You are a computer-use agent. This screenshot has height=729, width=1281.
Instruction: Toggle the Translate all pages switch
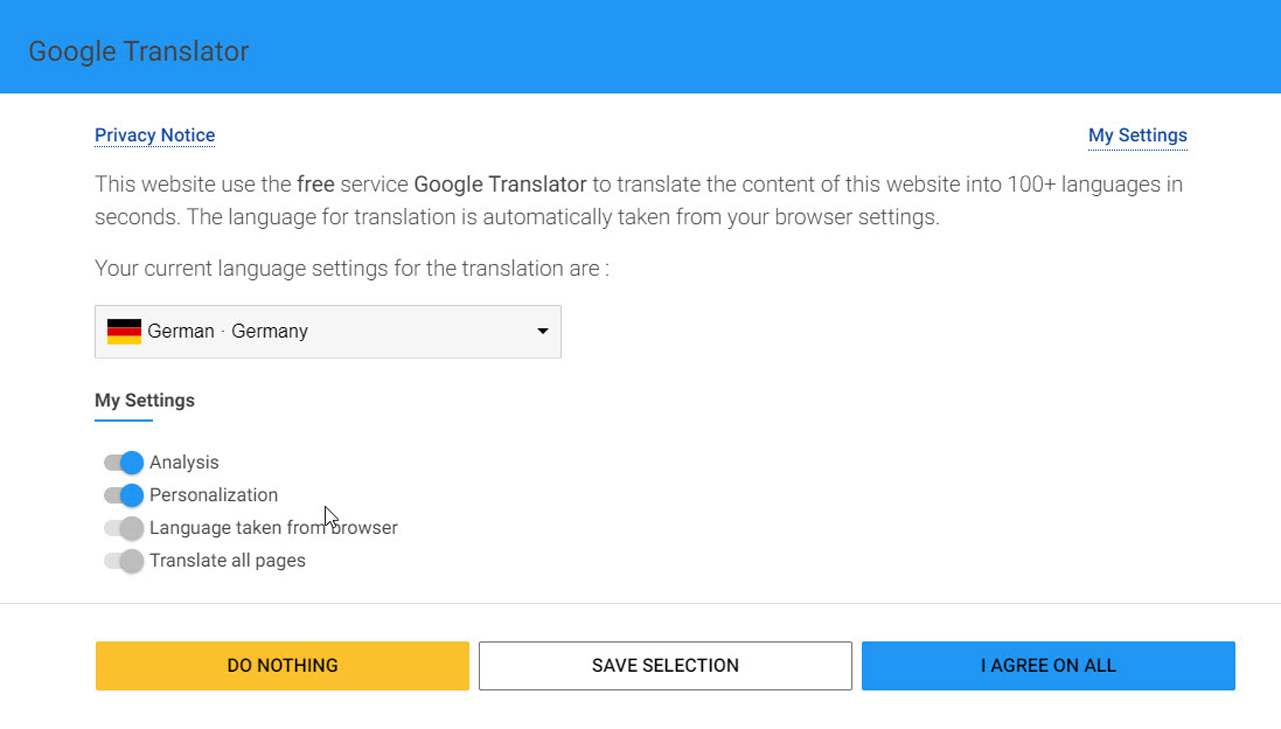click(124, 561)
